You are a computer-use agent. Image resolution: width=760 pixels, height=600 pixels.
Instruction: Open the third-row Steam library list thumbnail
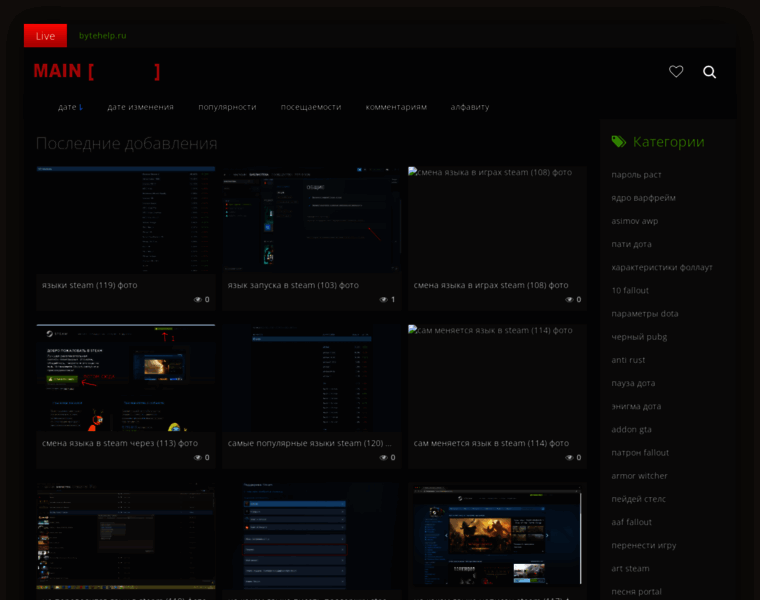pos(126,536)
